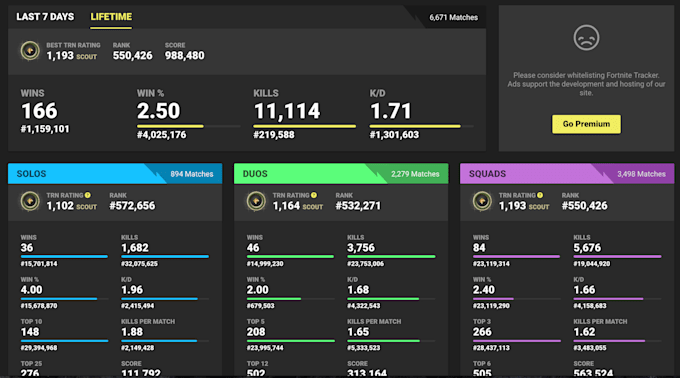Click the Solos Win % value 4.00
This screenshot has width=680, height=378.
pos(32,290)
